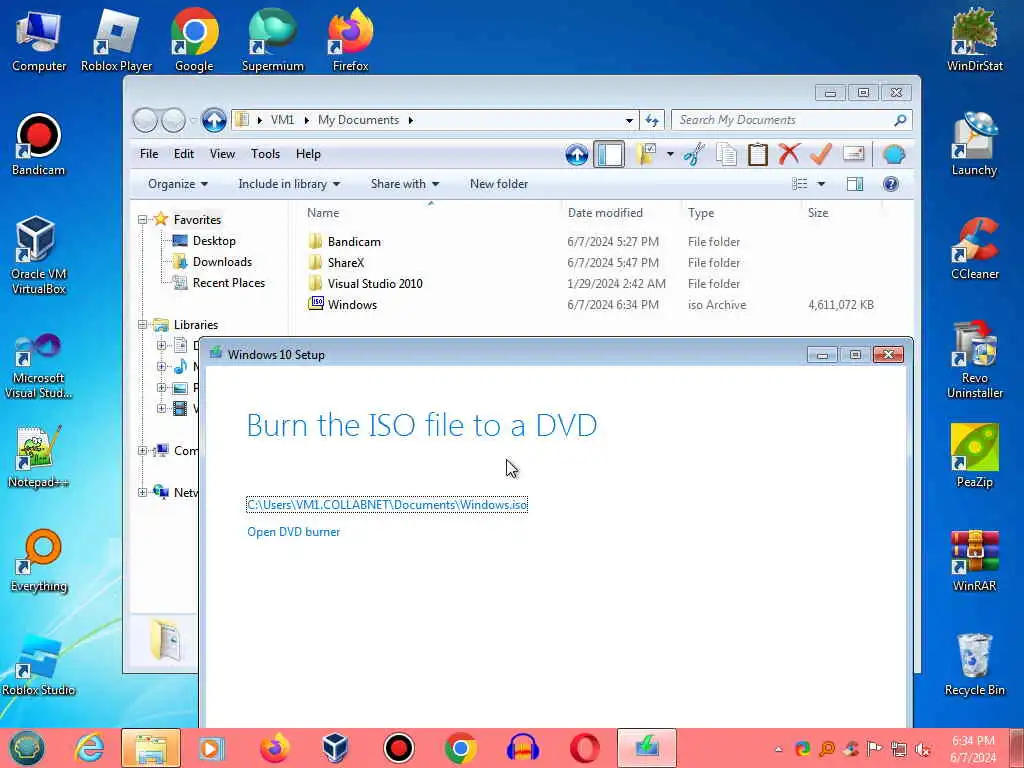
Task: Click the Paste clipboard icon
Action: tap(758, 155)
